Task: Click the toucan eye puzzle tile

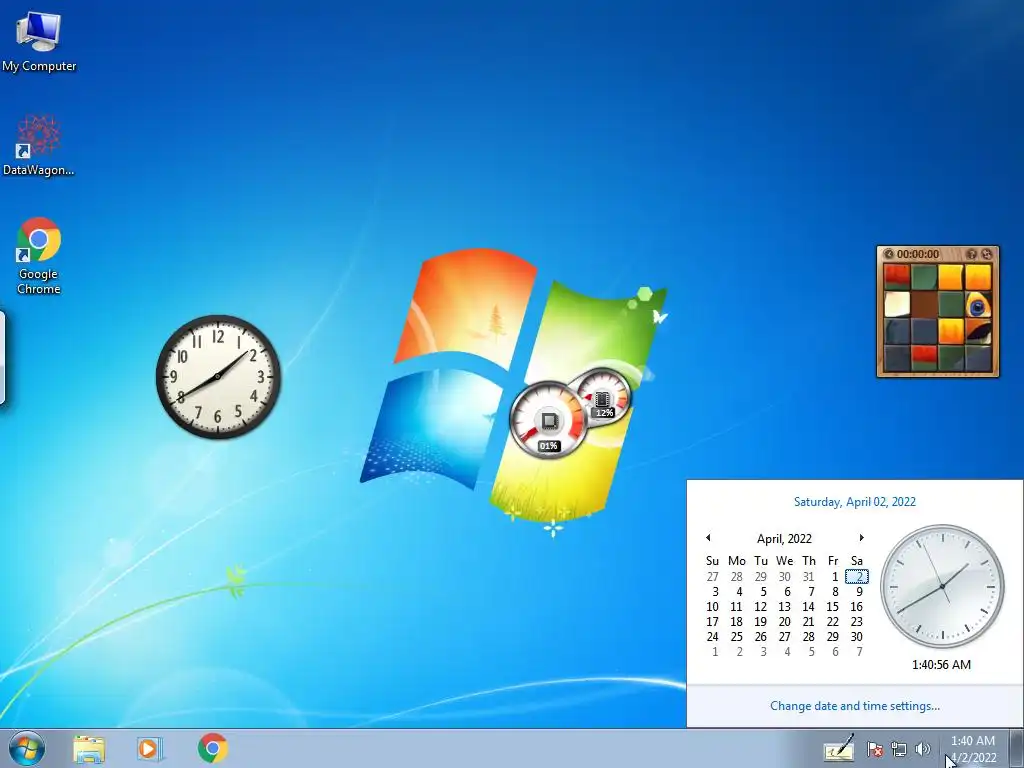Action: (x=978, y=304)
